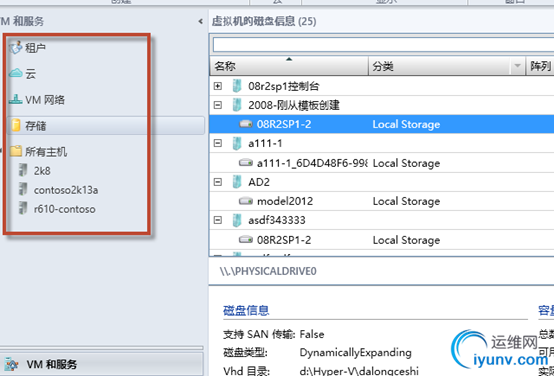Image resolution: width=554 pixels, height=376 pixels.
Task: Click the a111-1_6D4D48F6 disk icon
Action: click(246, 163)
